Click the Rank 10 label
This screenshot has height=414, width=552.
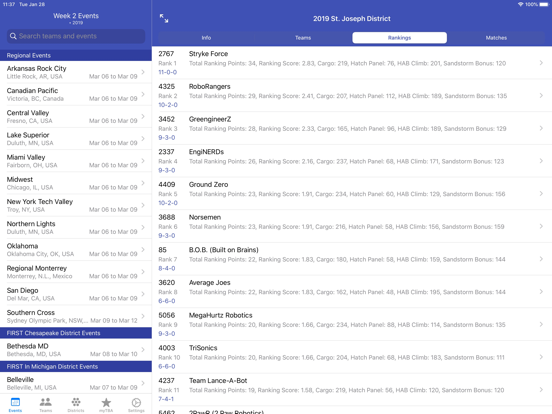[x=169, y=358]
